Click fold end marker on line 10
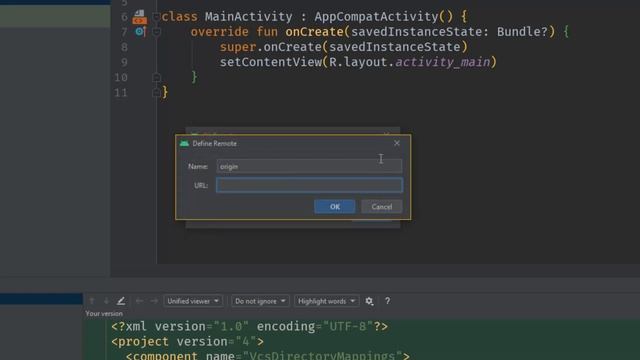Viewport: 640px width, 360px height. (x=156, y=77)
